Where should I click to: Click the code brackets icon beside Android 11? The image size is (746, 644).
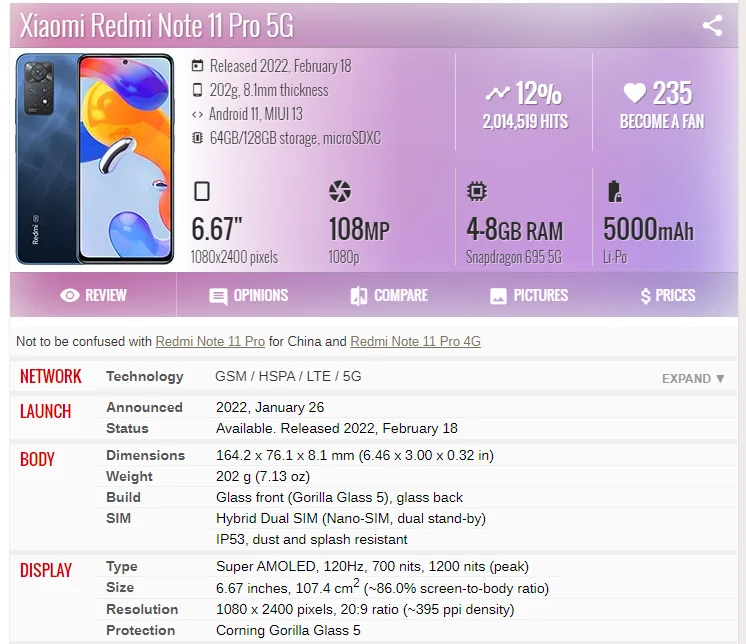tap(197, 114)
